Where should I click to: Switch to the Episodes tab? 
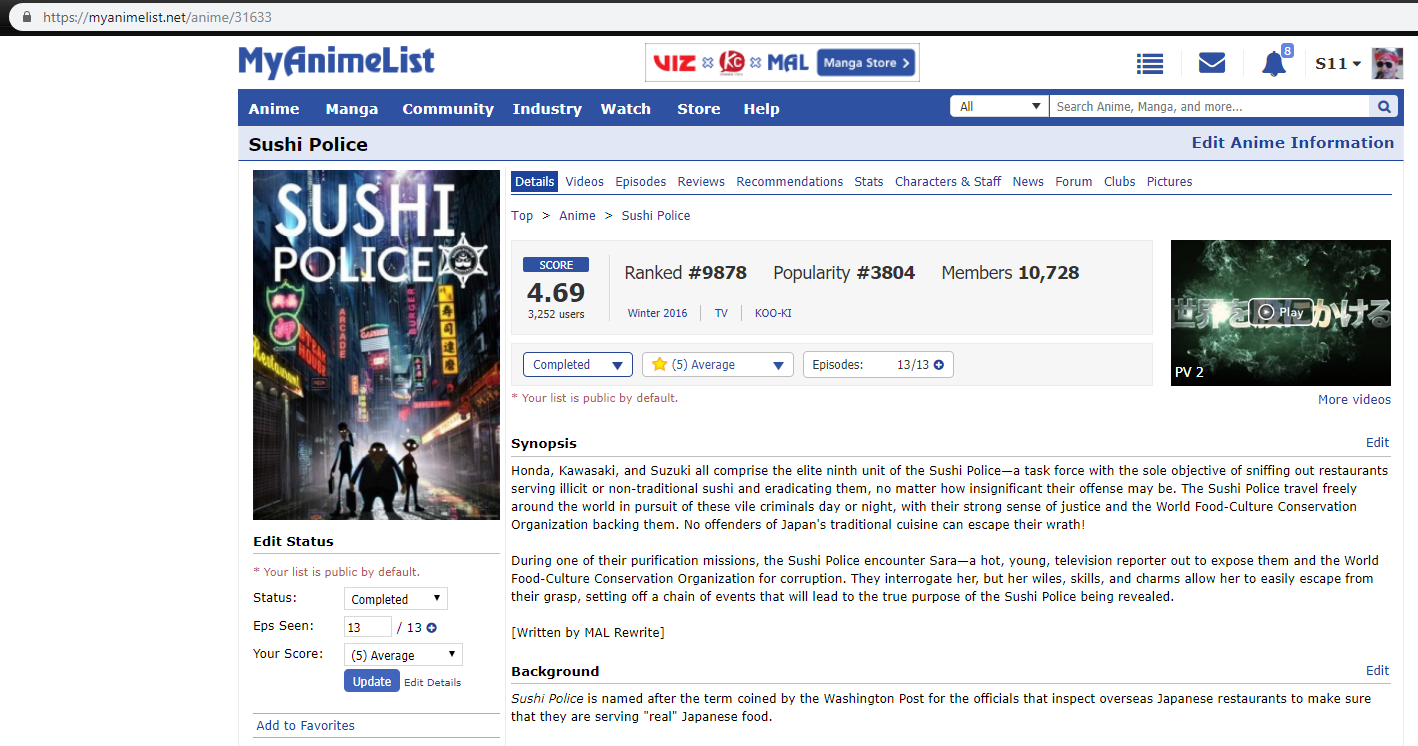coord(640,182)
